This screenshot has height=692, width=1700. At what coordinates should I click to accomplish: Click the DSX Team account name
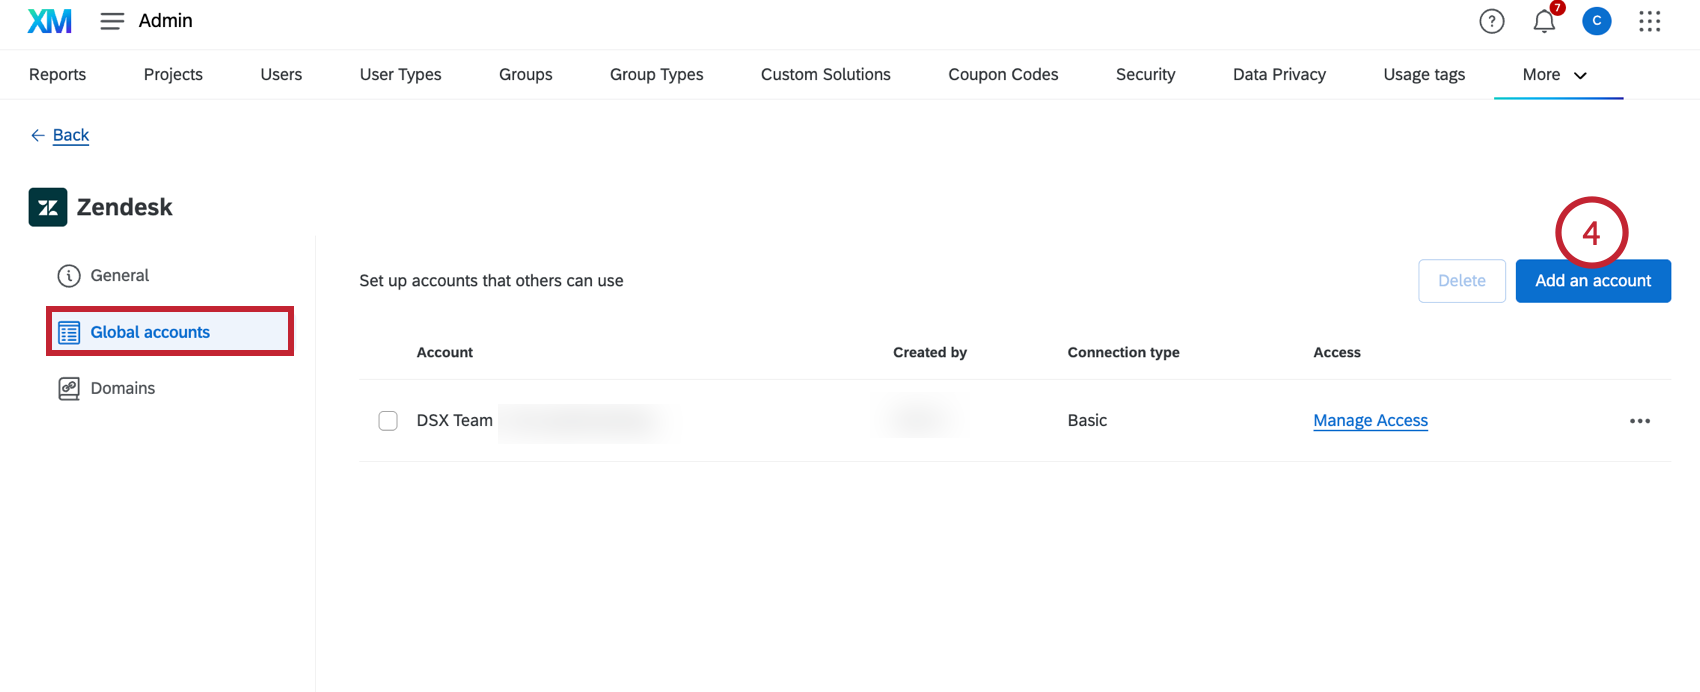pos(454,421)
